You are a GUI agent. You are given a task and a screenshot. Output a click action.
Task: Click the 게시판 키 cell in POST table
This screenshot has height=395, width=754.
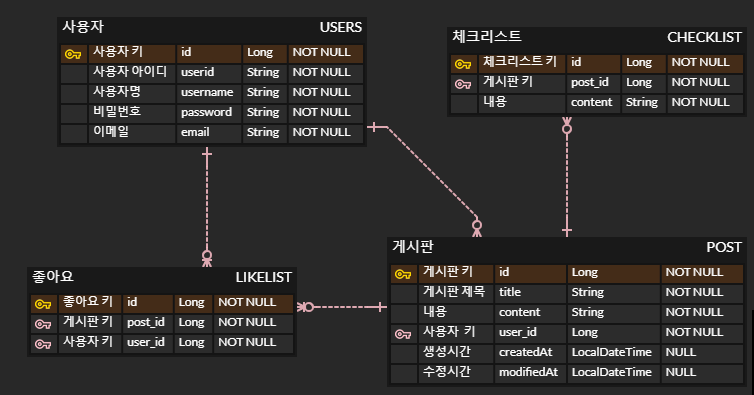456,273
